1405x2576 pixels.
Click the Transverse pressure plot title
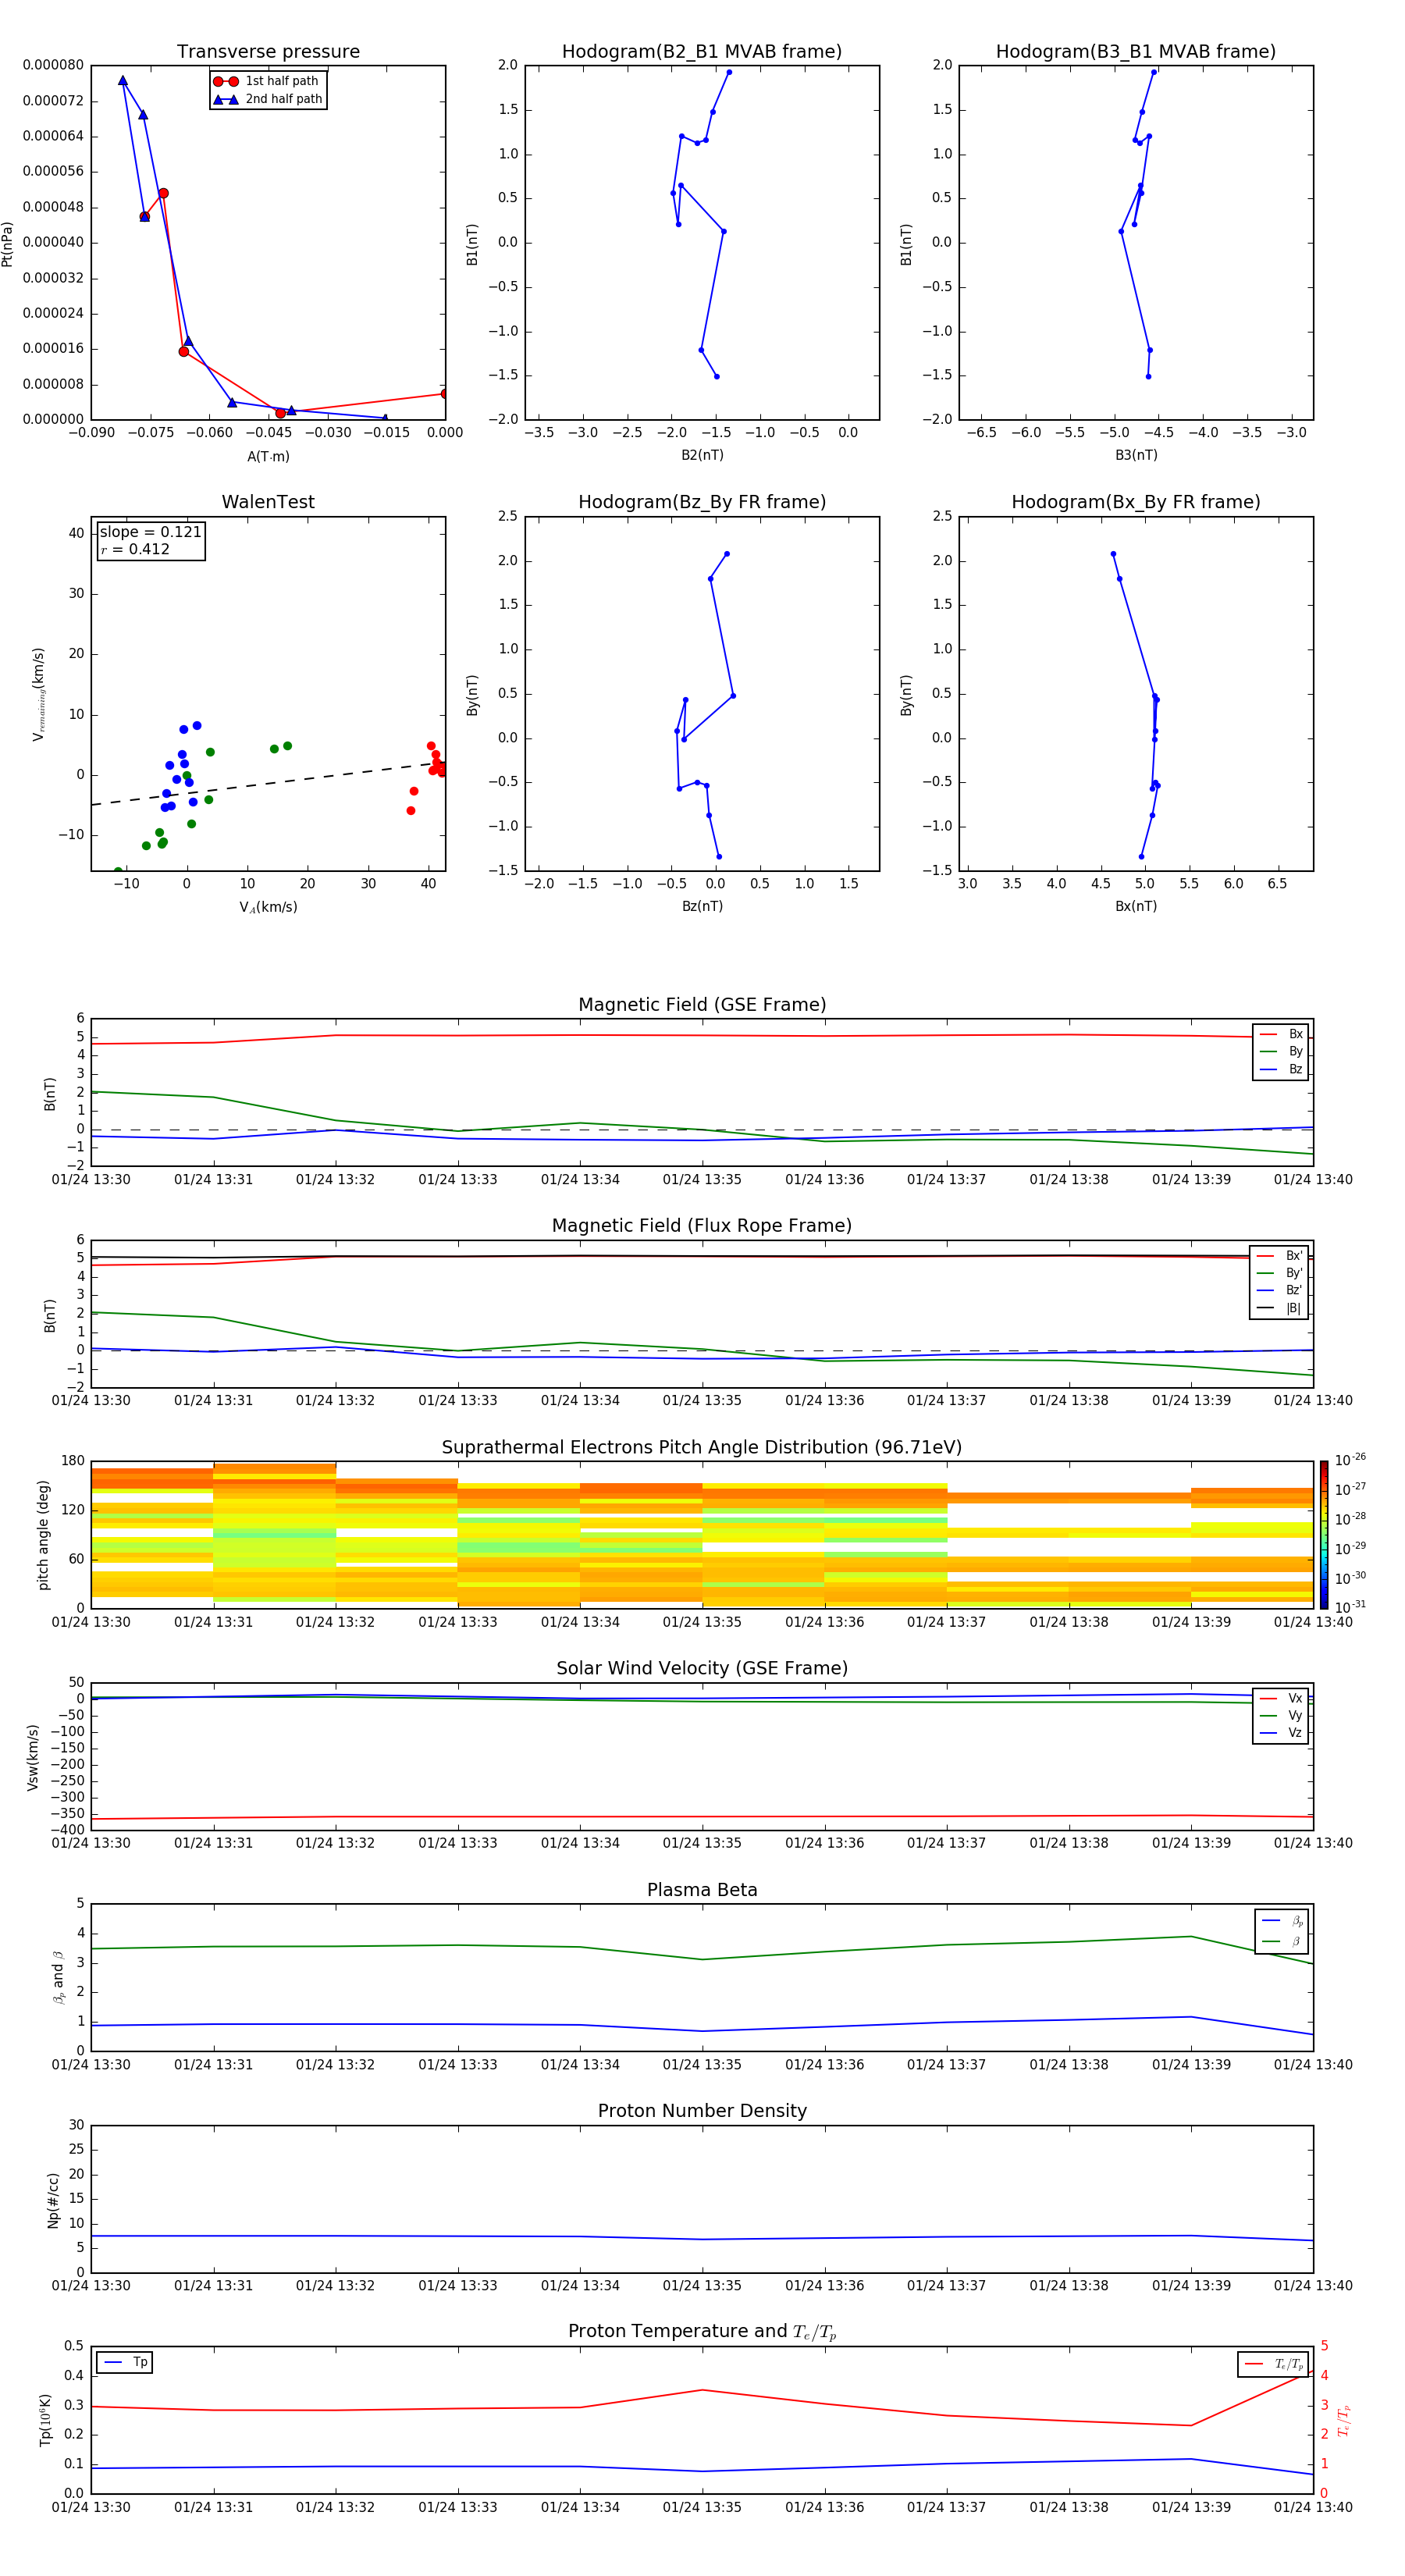pos(268,52)
